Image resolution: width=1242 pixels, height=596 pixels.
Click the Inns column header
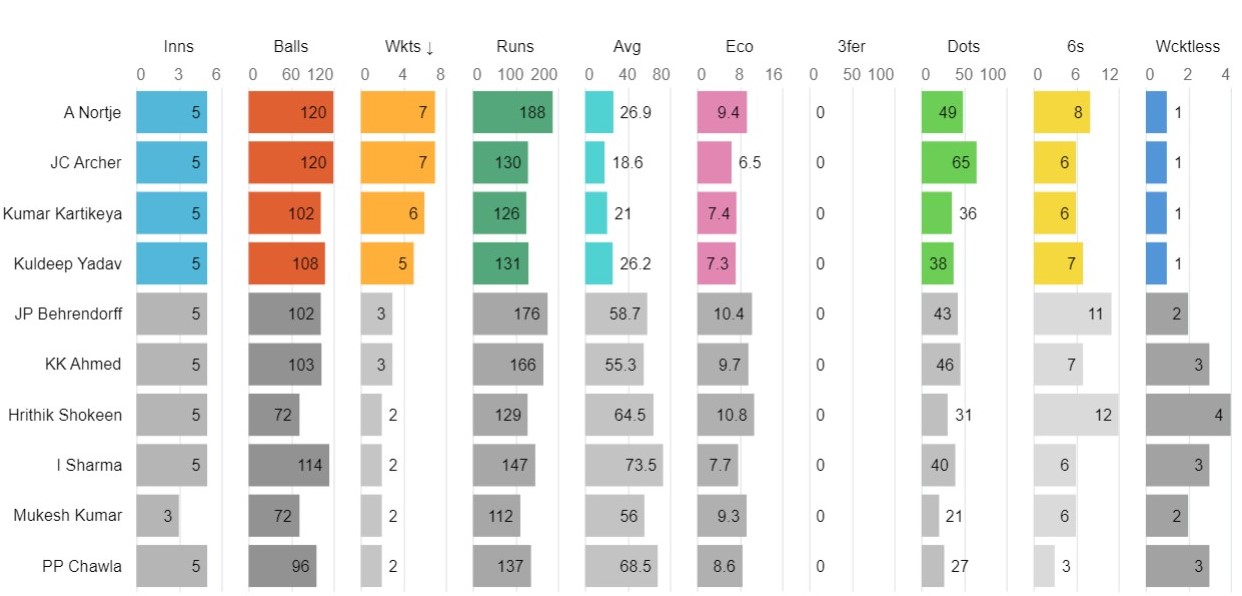click(178, 47)
